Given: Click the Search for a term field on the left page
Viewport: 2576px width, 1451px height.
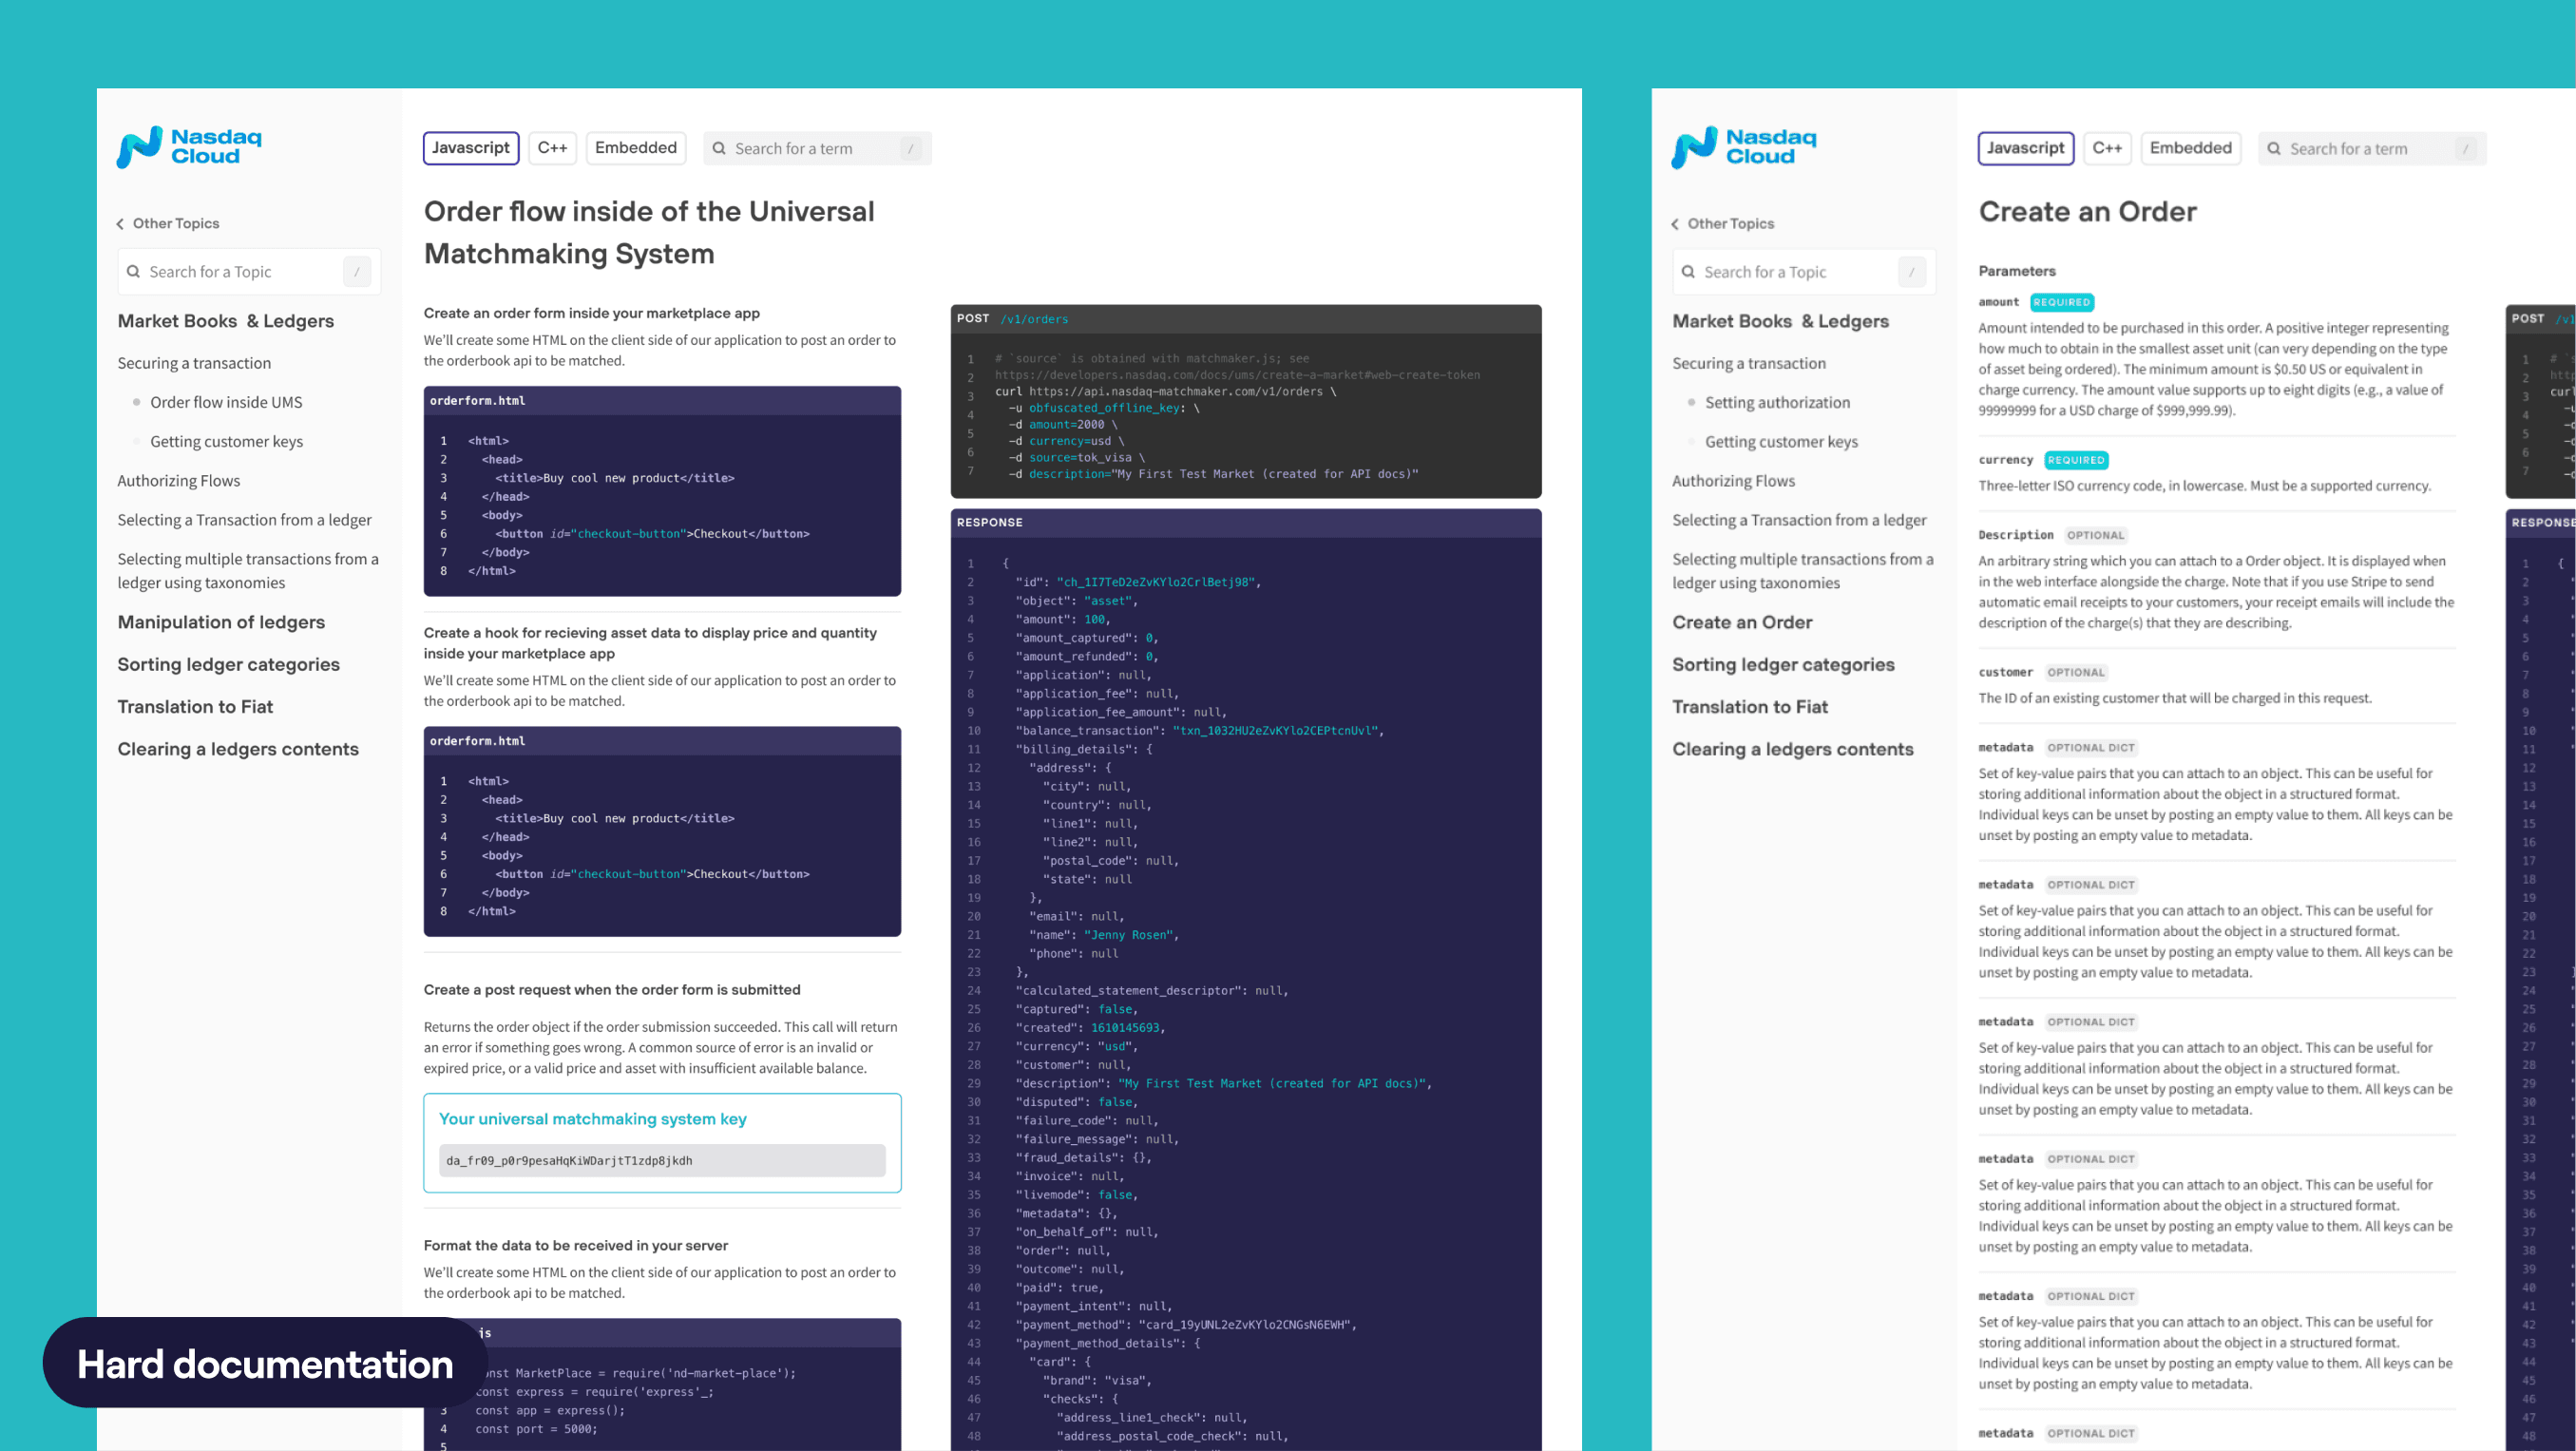Looking at the screenshot, I should [817, 148].
